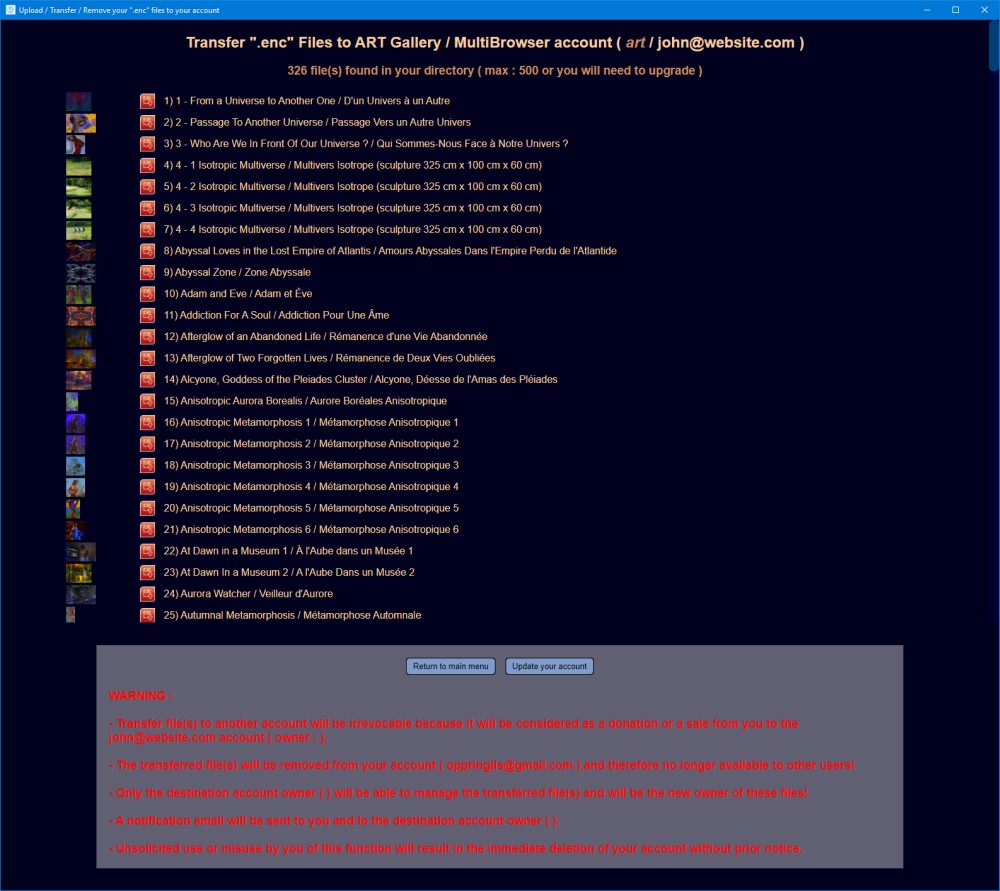Open thumbnail for 'Anisotropic Metamorphosis 4'
Image resolution: width=1000 pixels, height=891 pixels.
pos(75,487)
